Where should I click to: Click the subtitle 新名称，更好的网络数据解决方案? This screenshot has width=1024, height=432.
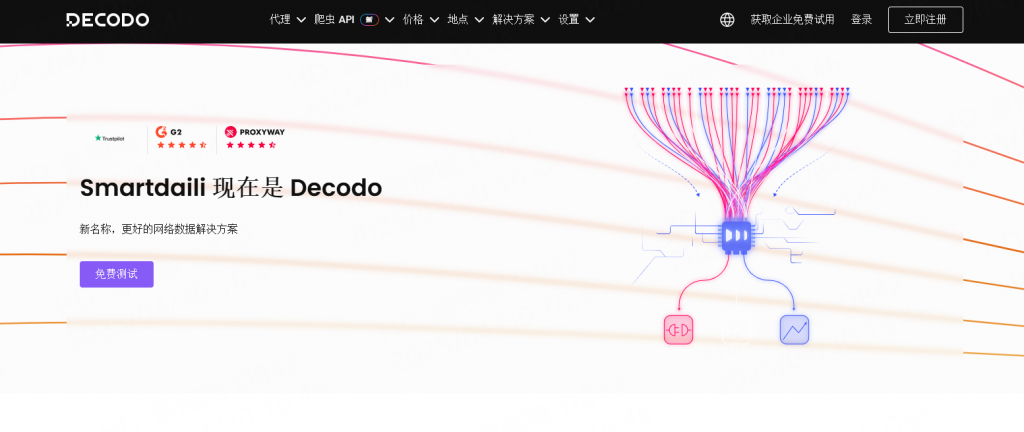click(159, 229)
